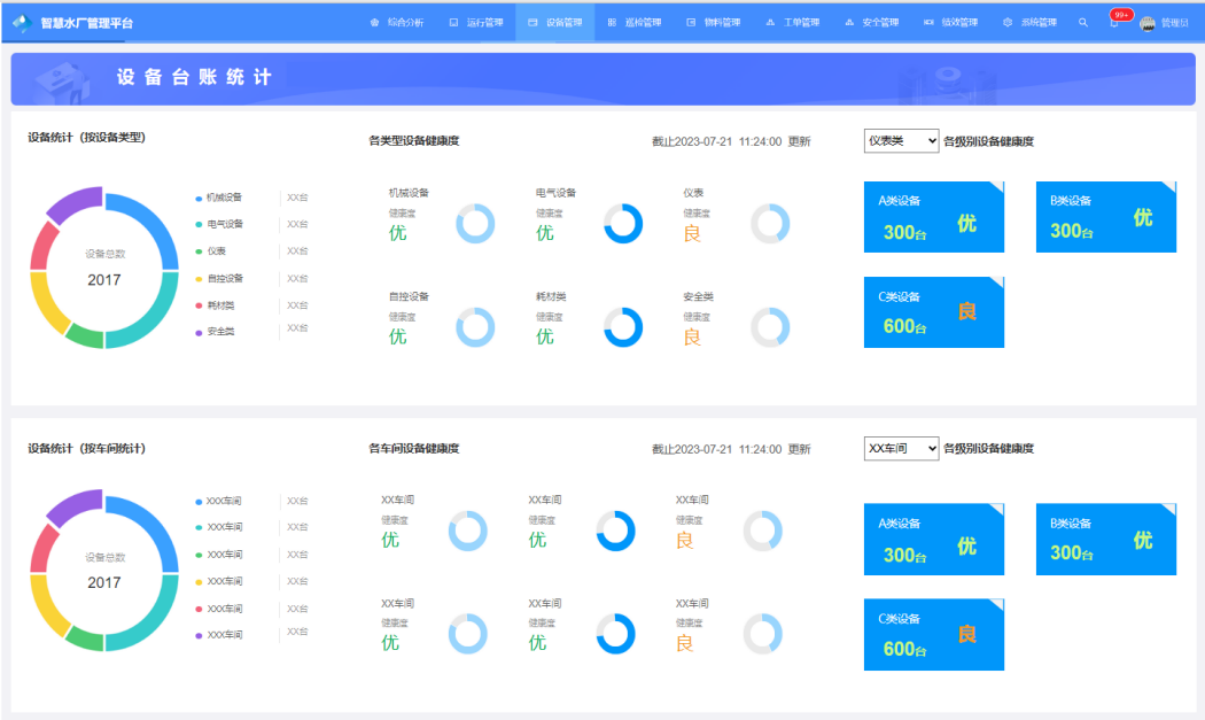Screen dimensions: 1205x720
Task: Open the 综合分析 menu
Action: coord(398,22)
